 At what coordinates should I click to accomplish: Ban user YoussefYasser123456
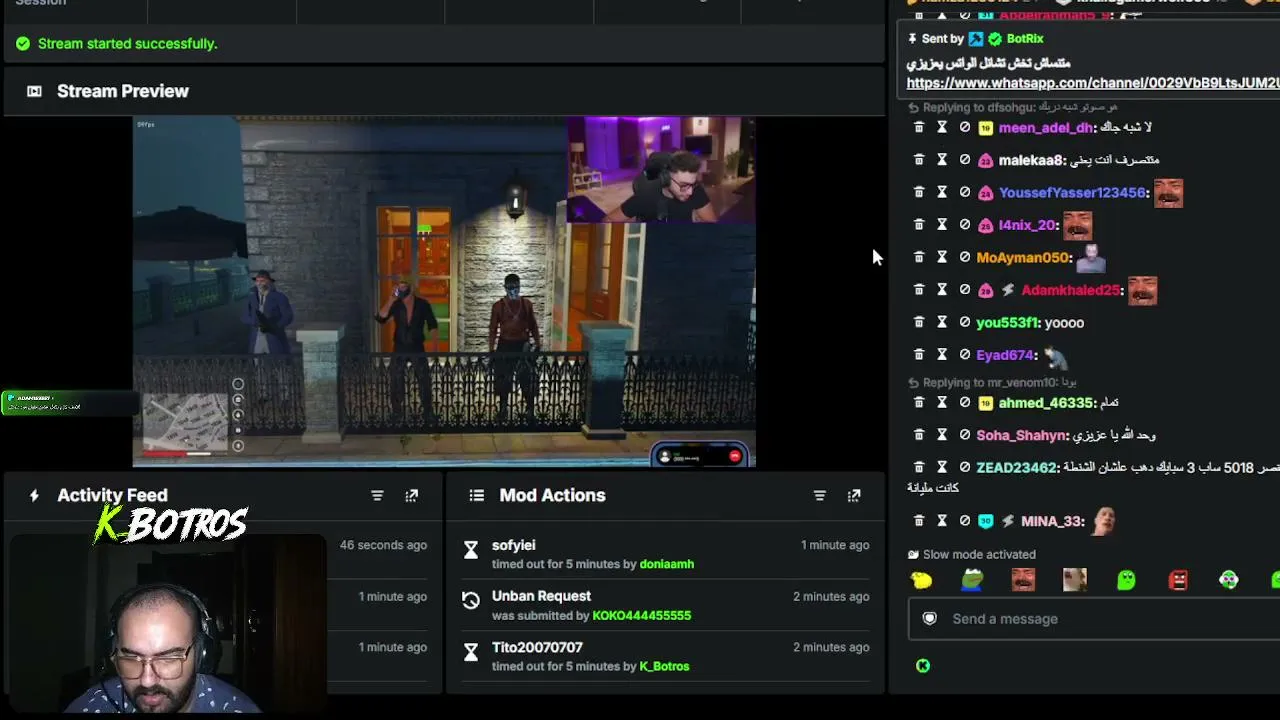point(965,193)
